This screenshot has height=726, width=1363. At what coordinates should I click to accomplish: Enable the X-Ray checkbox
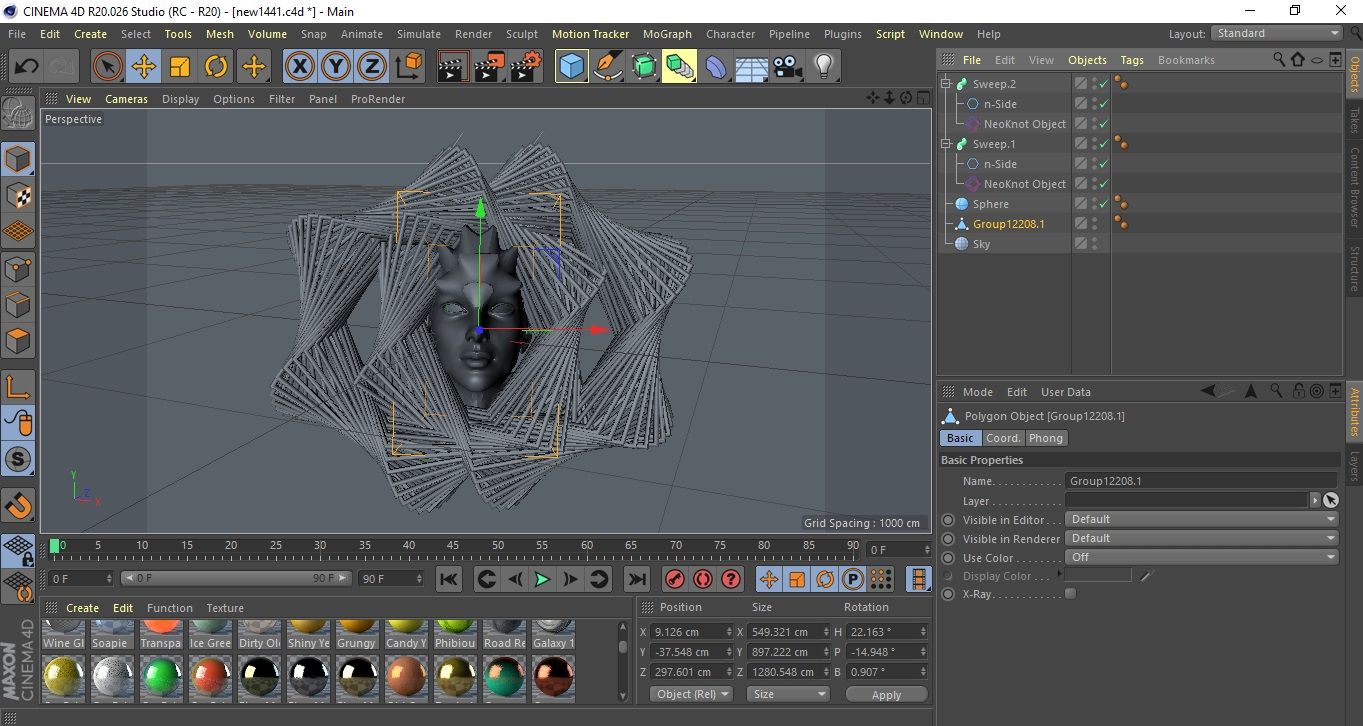click(1071, 594)
